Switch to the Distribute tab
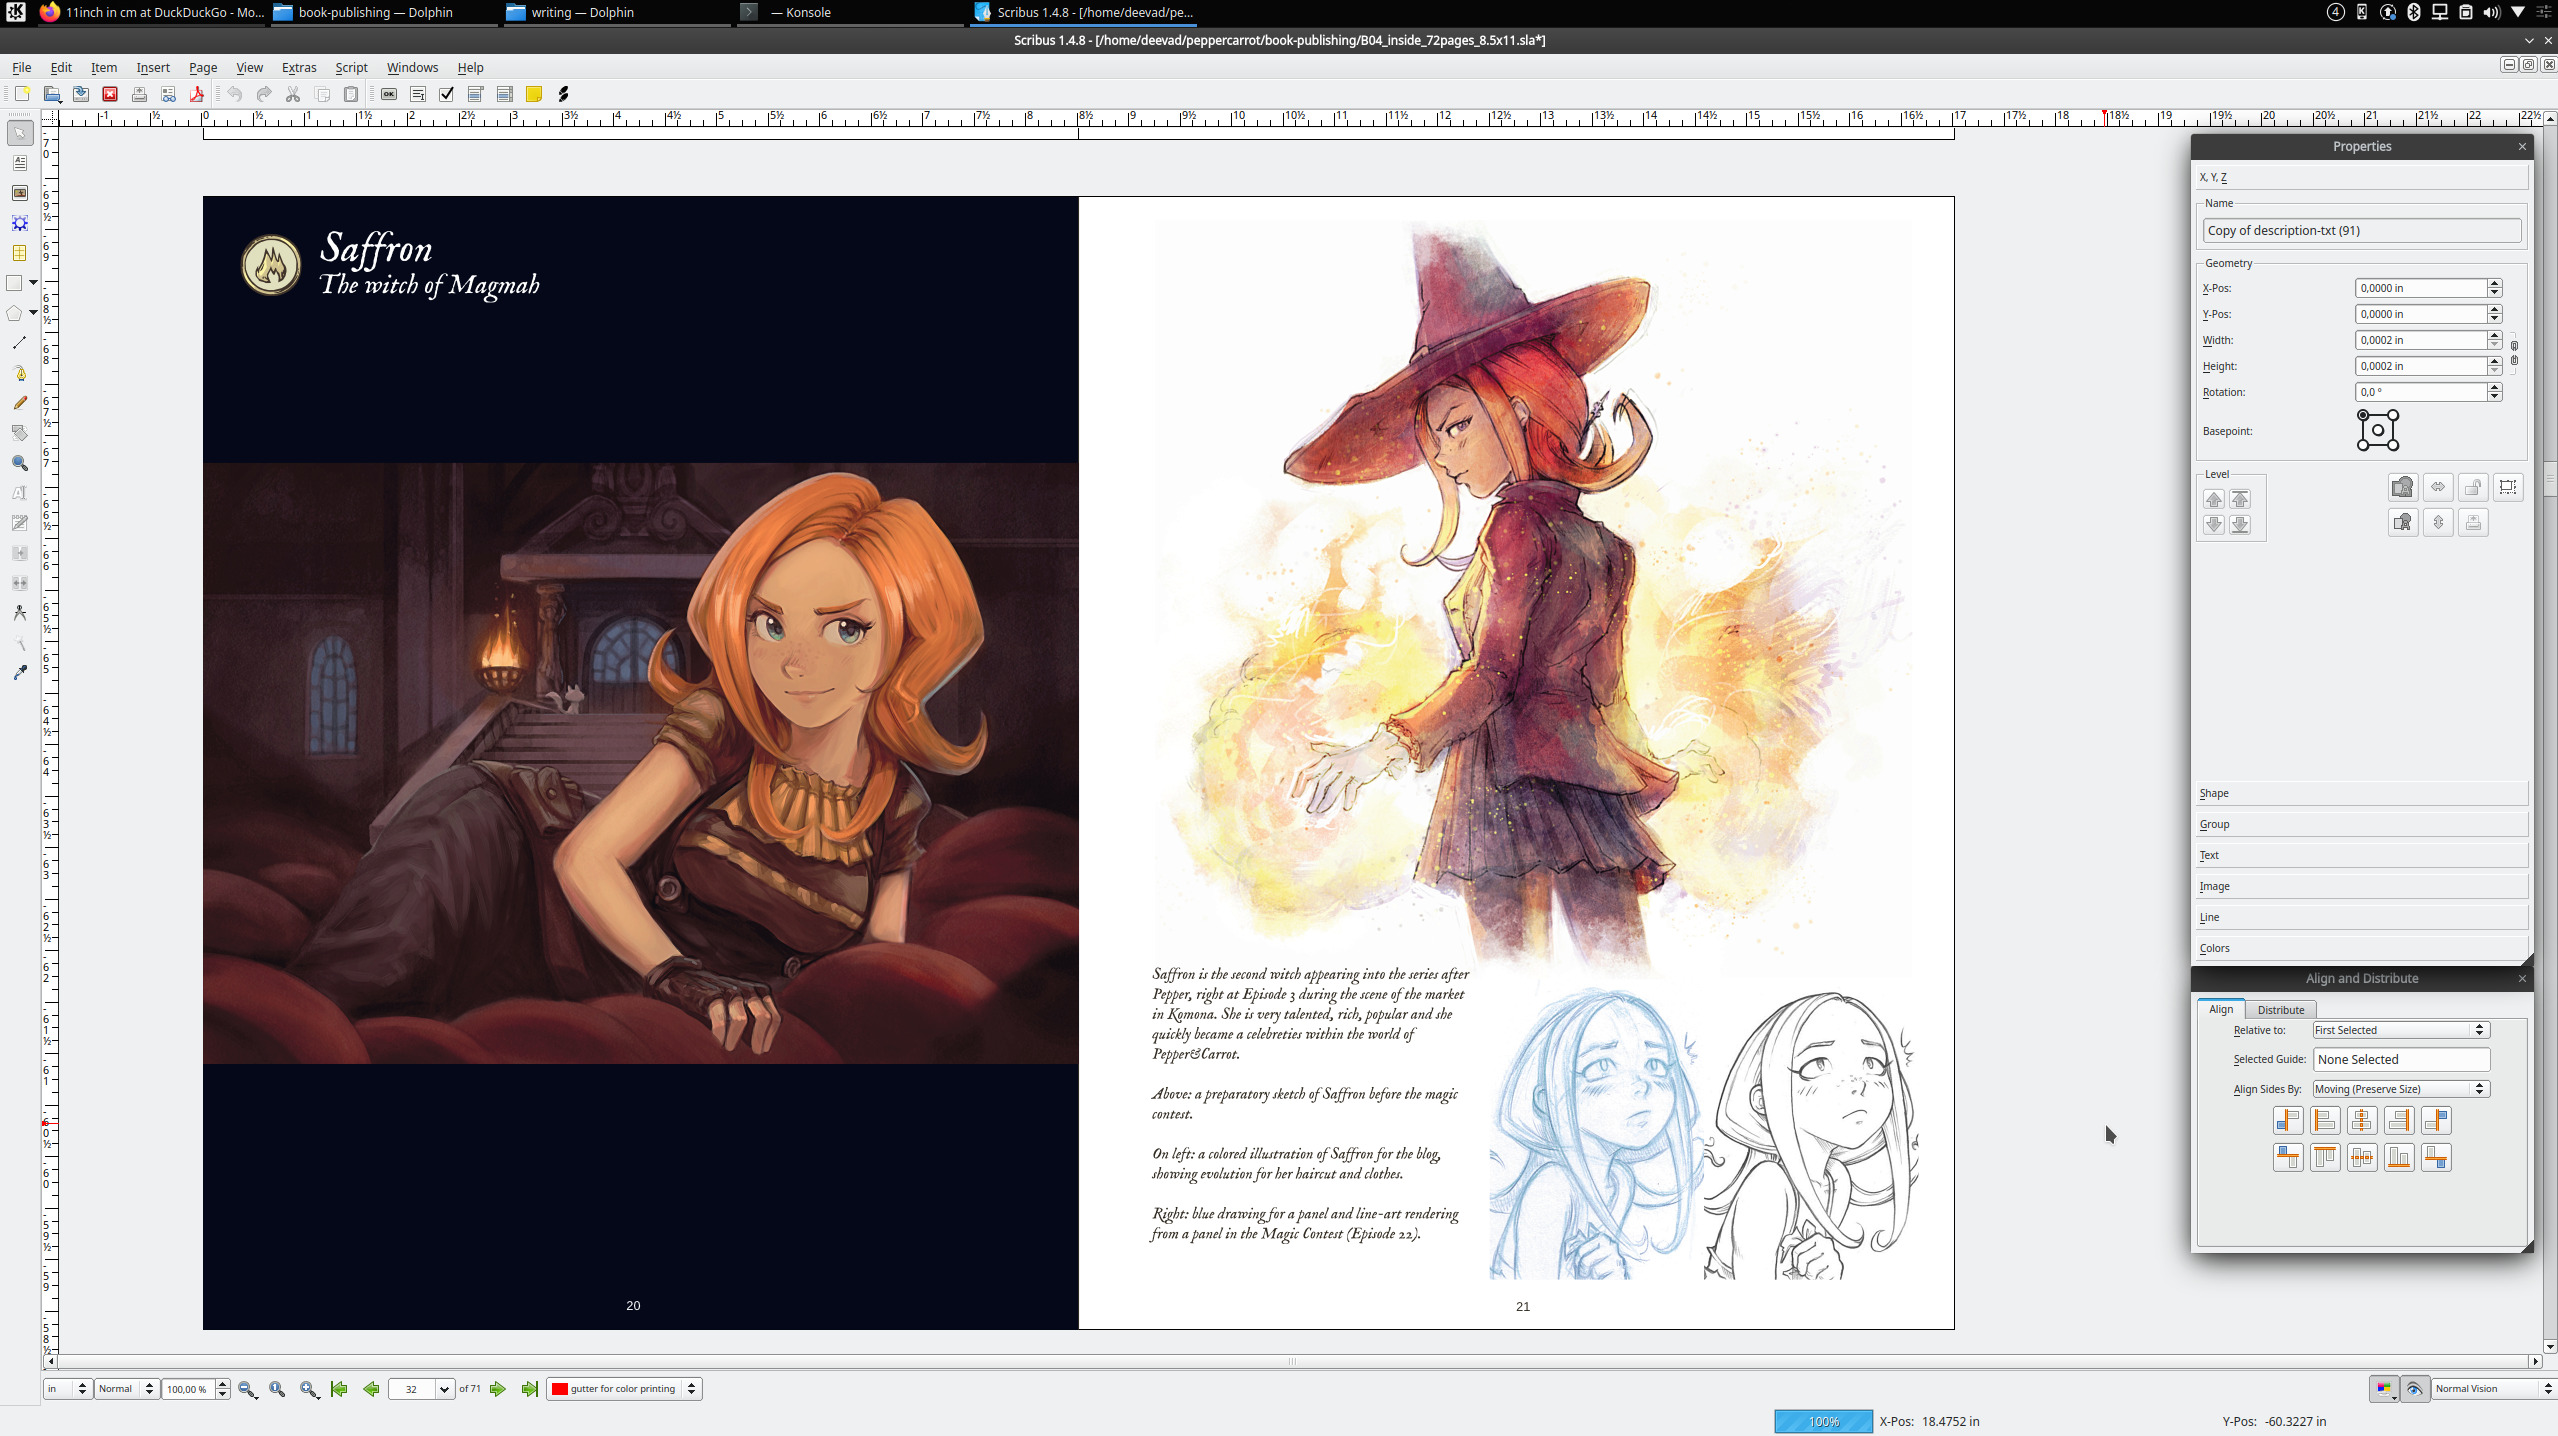 2280,1010
